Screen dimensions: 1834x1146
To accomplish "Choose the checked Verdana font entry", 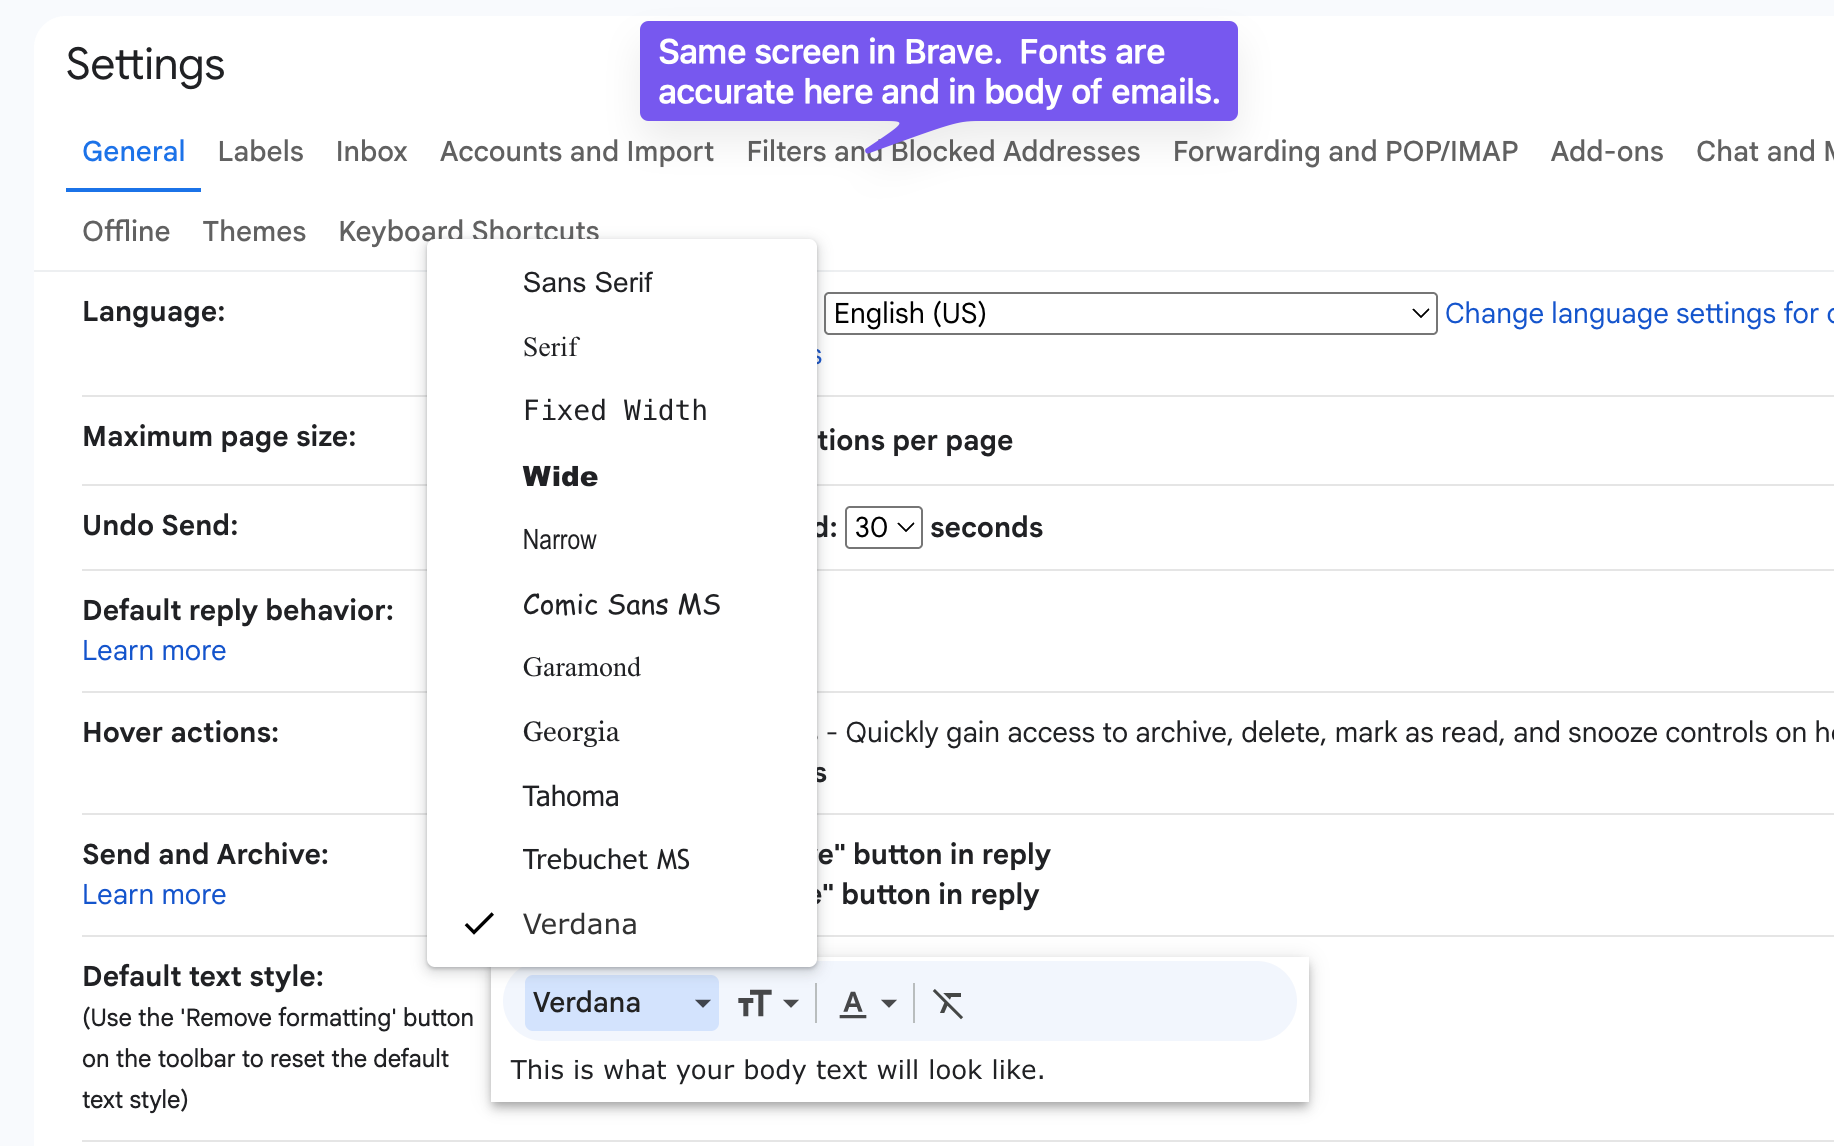I will coord(580,924).
